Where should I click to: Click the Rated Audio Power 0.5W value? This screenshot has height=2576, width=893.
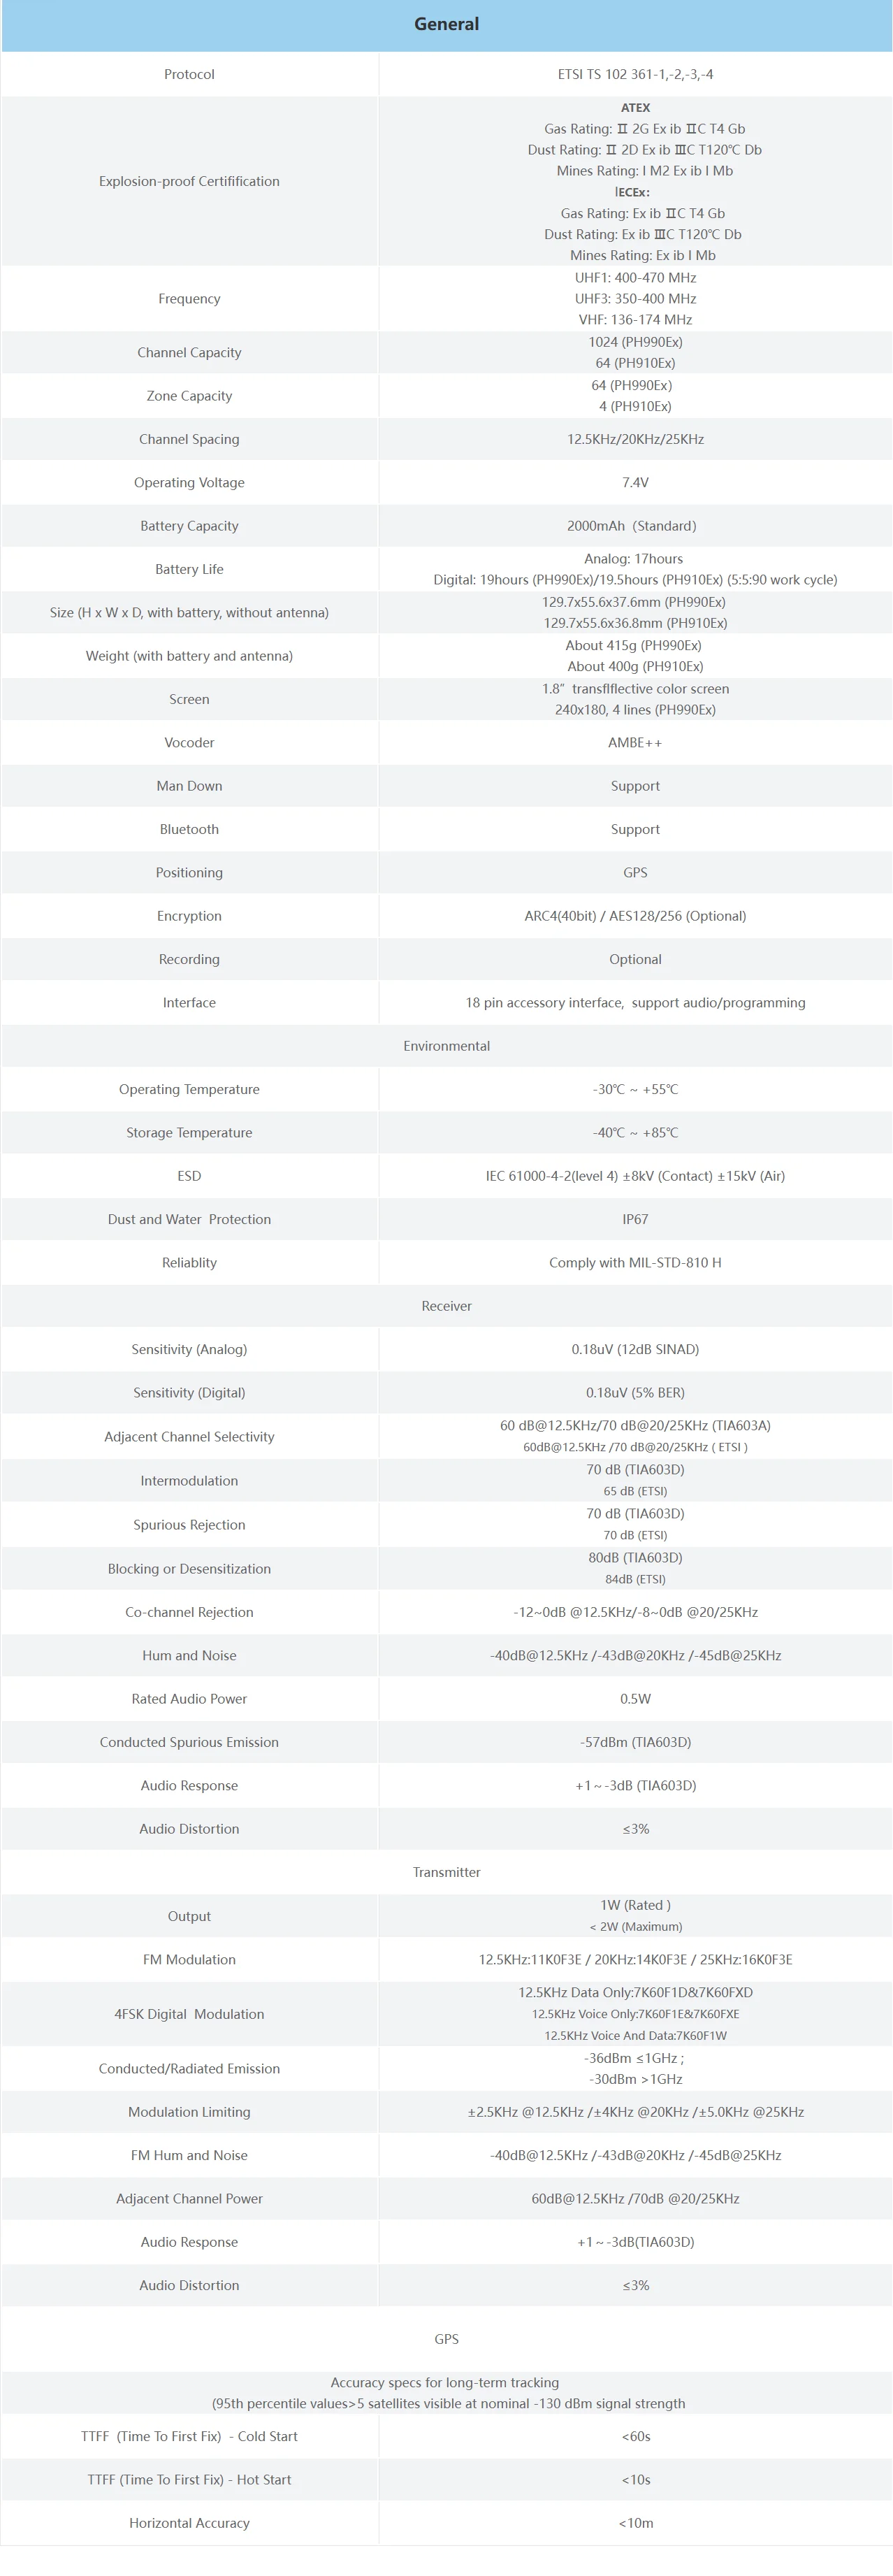635,1699
